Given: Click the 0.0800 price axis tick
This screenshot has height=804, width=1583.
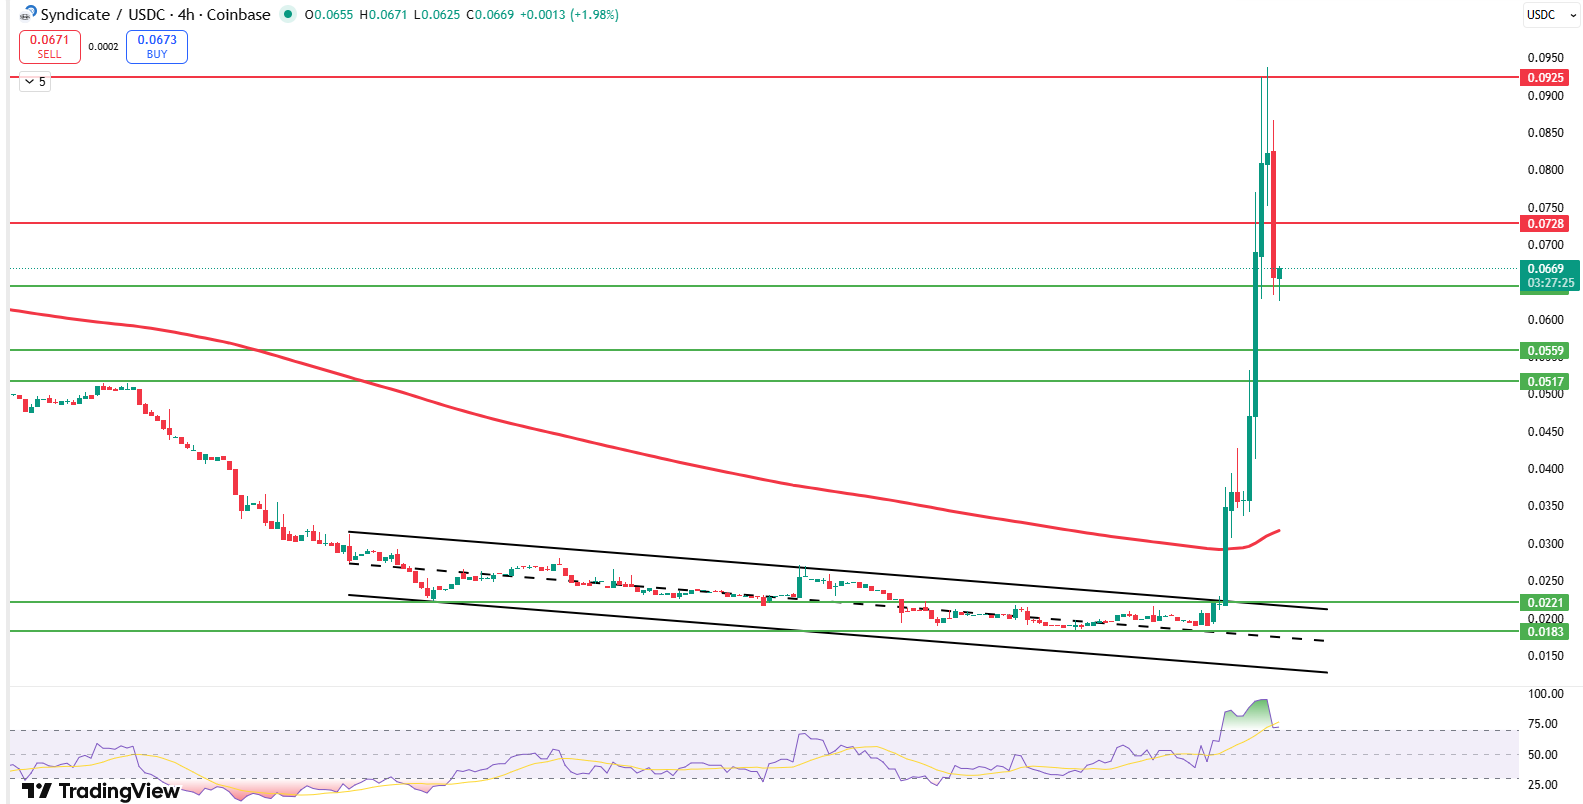Looking at the screenshot, I should 1545,170.
